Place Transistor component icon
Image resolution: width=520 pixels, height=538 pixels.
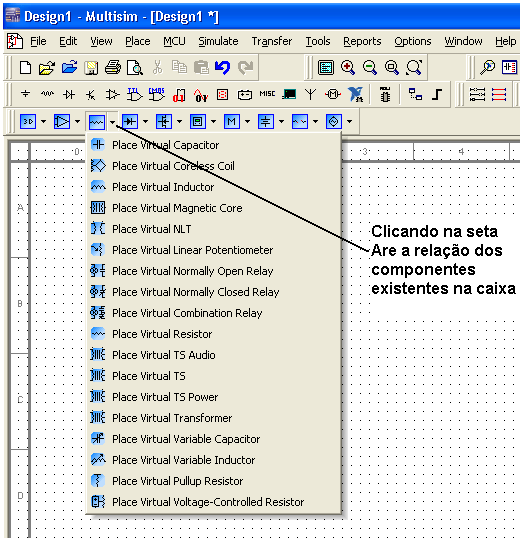tap(91, 94)
